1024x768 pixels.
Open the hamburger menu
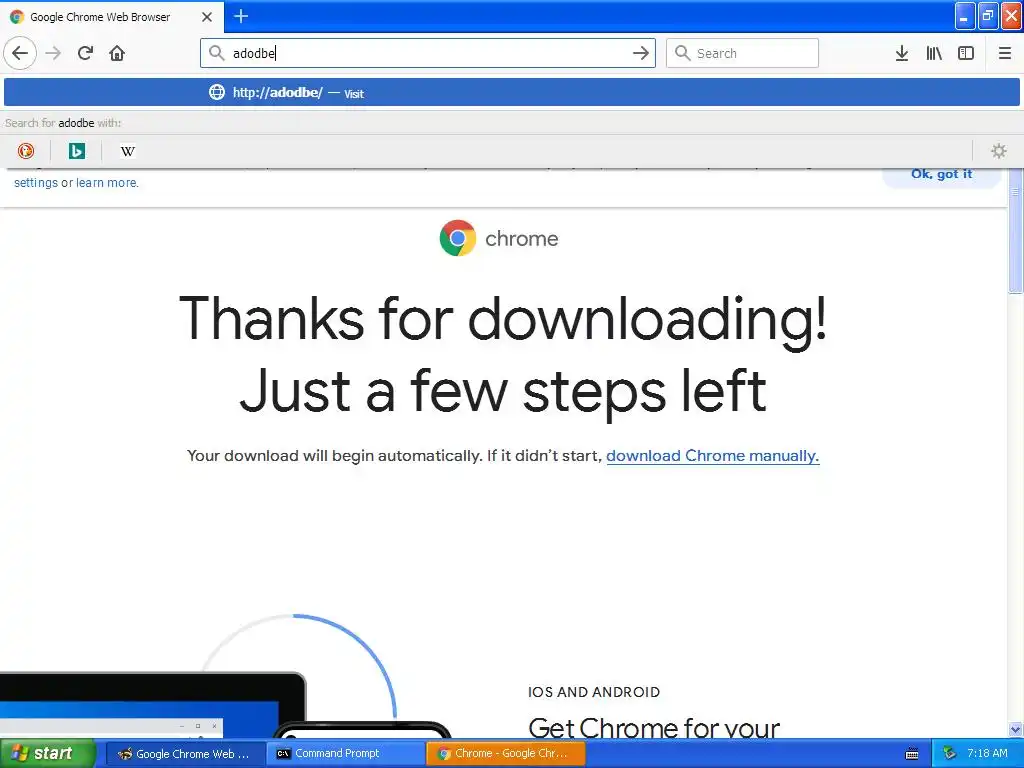coord(1004,53)
